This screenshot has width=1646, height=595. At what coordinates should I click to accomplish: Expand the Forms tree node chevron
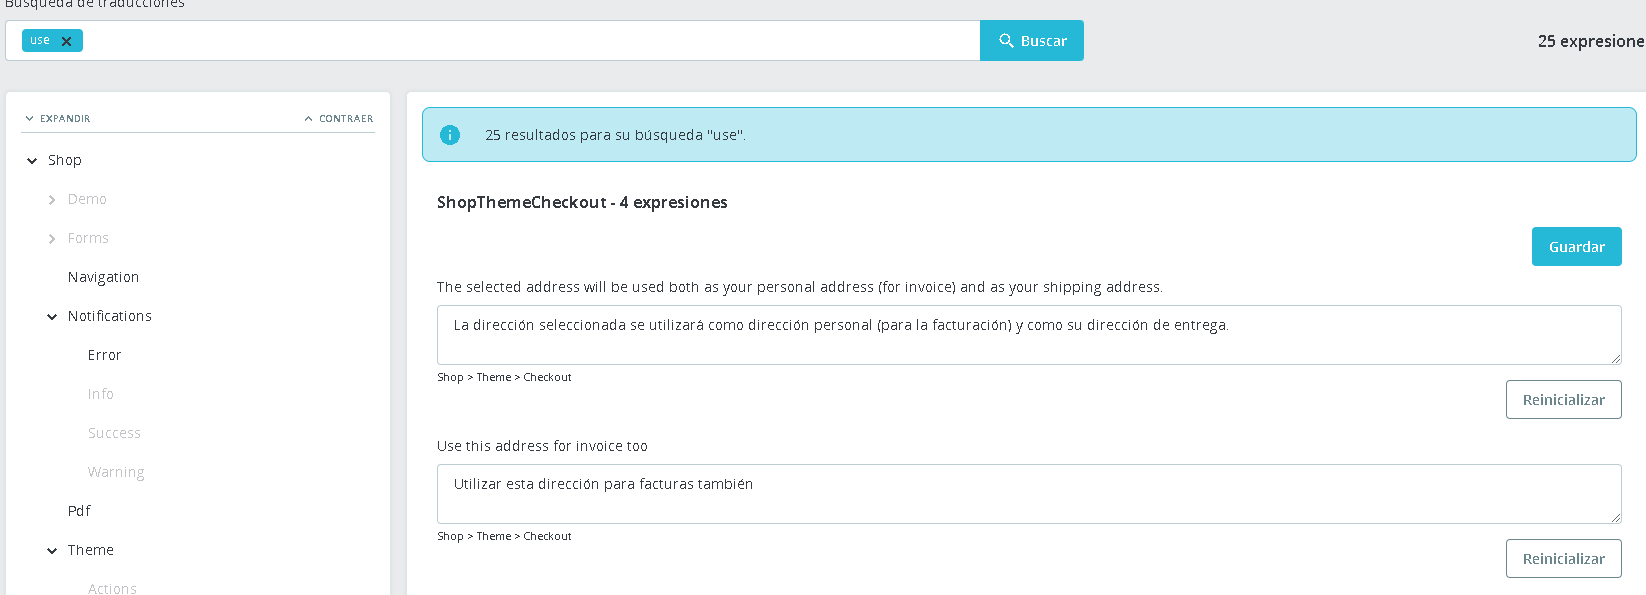click(52, 239)
